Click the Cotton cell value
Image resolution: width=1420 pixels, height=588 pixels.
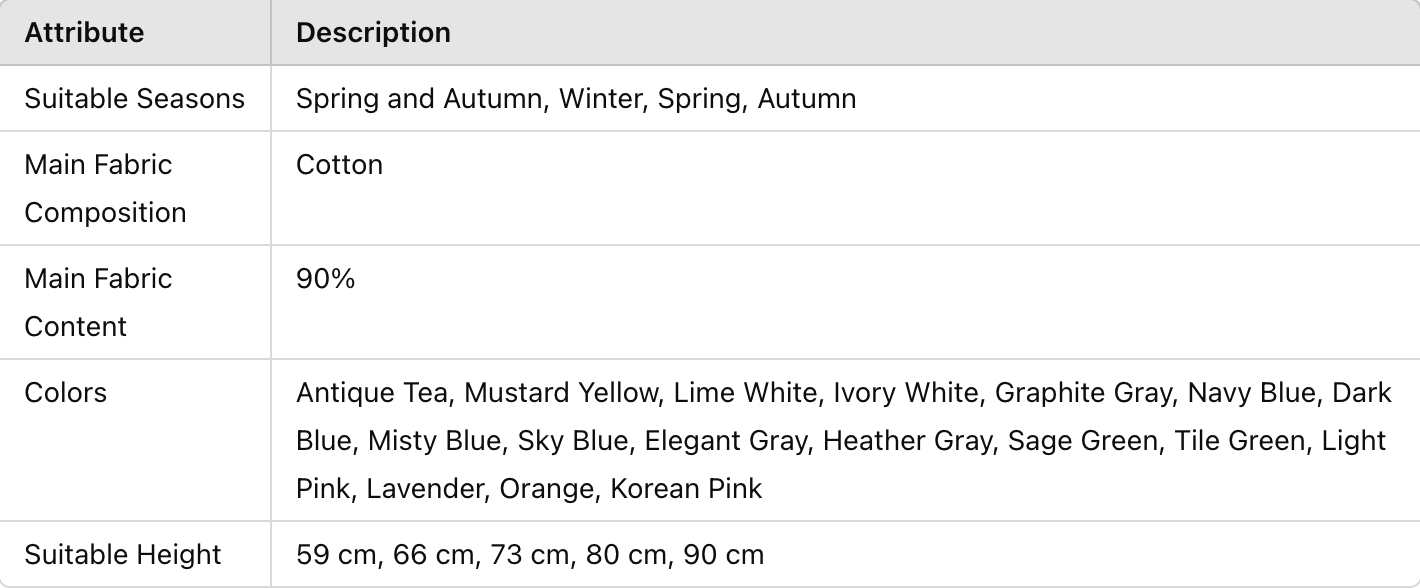(339, 165)
